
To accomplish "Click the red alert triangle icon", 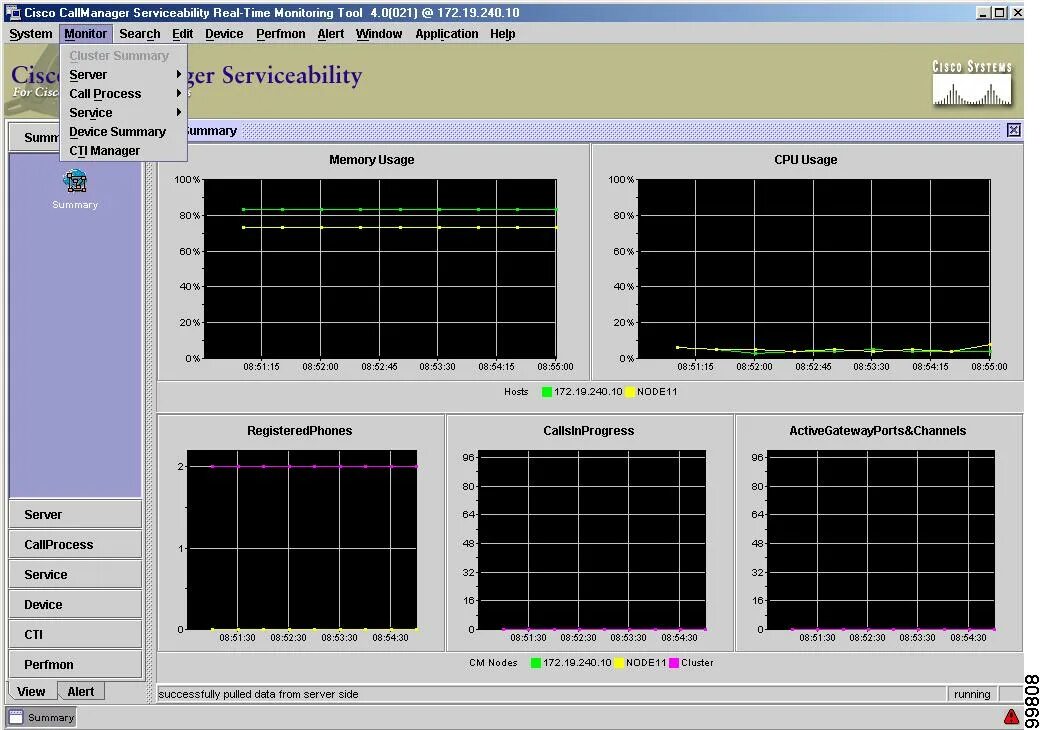I will [x=1011, y=717].
